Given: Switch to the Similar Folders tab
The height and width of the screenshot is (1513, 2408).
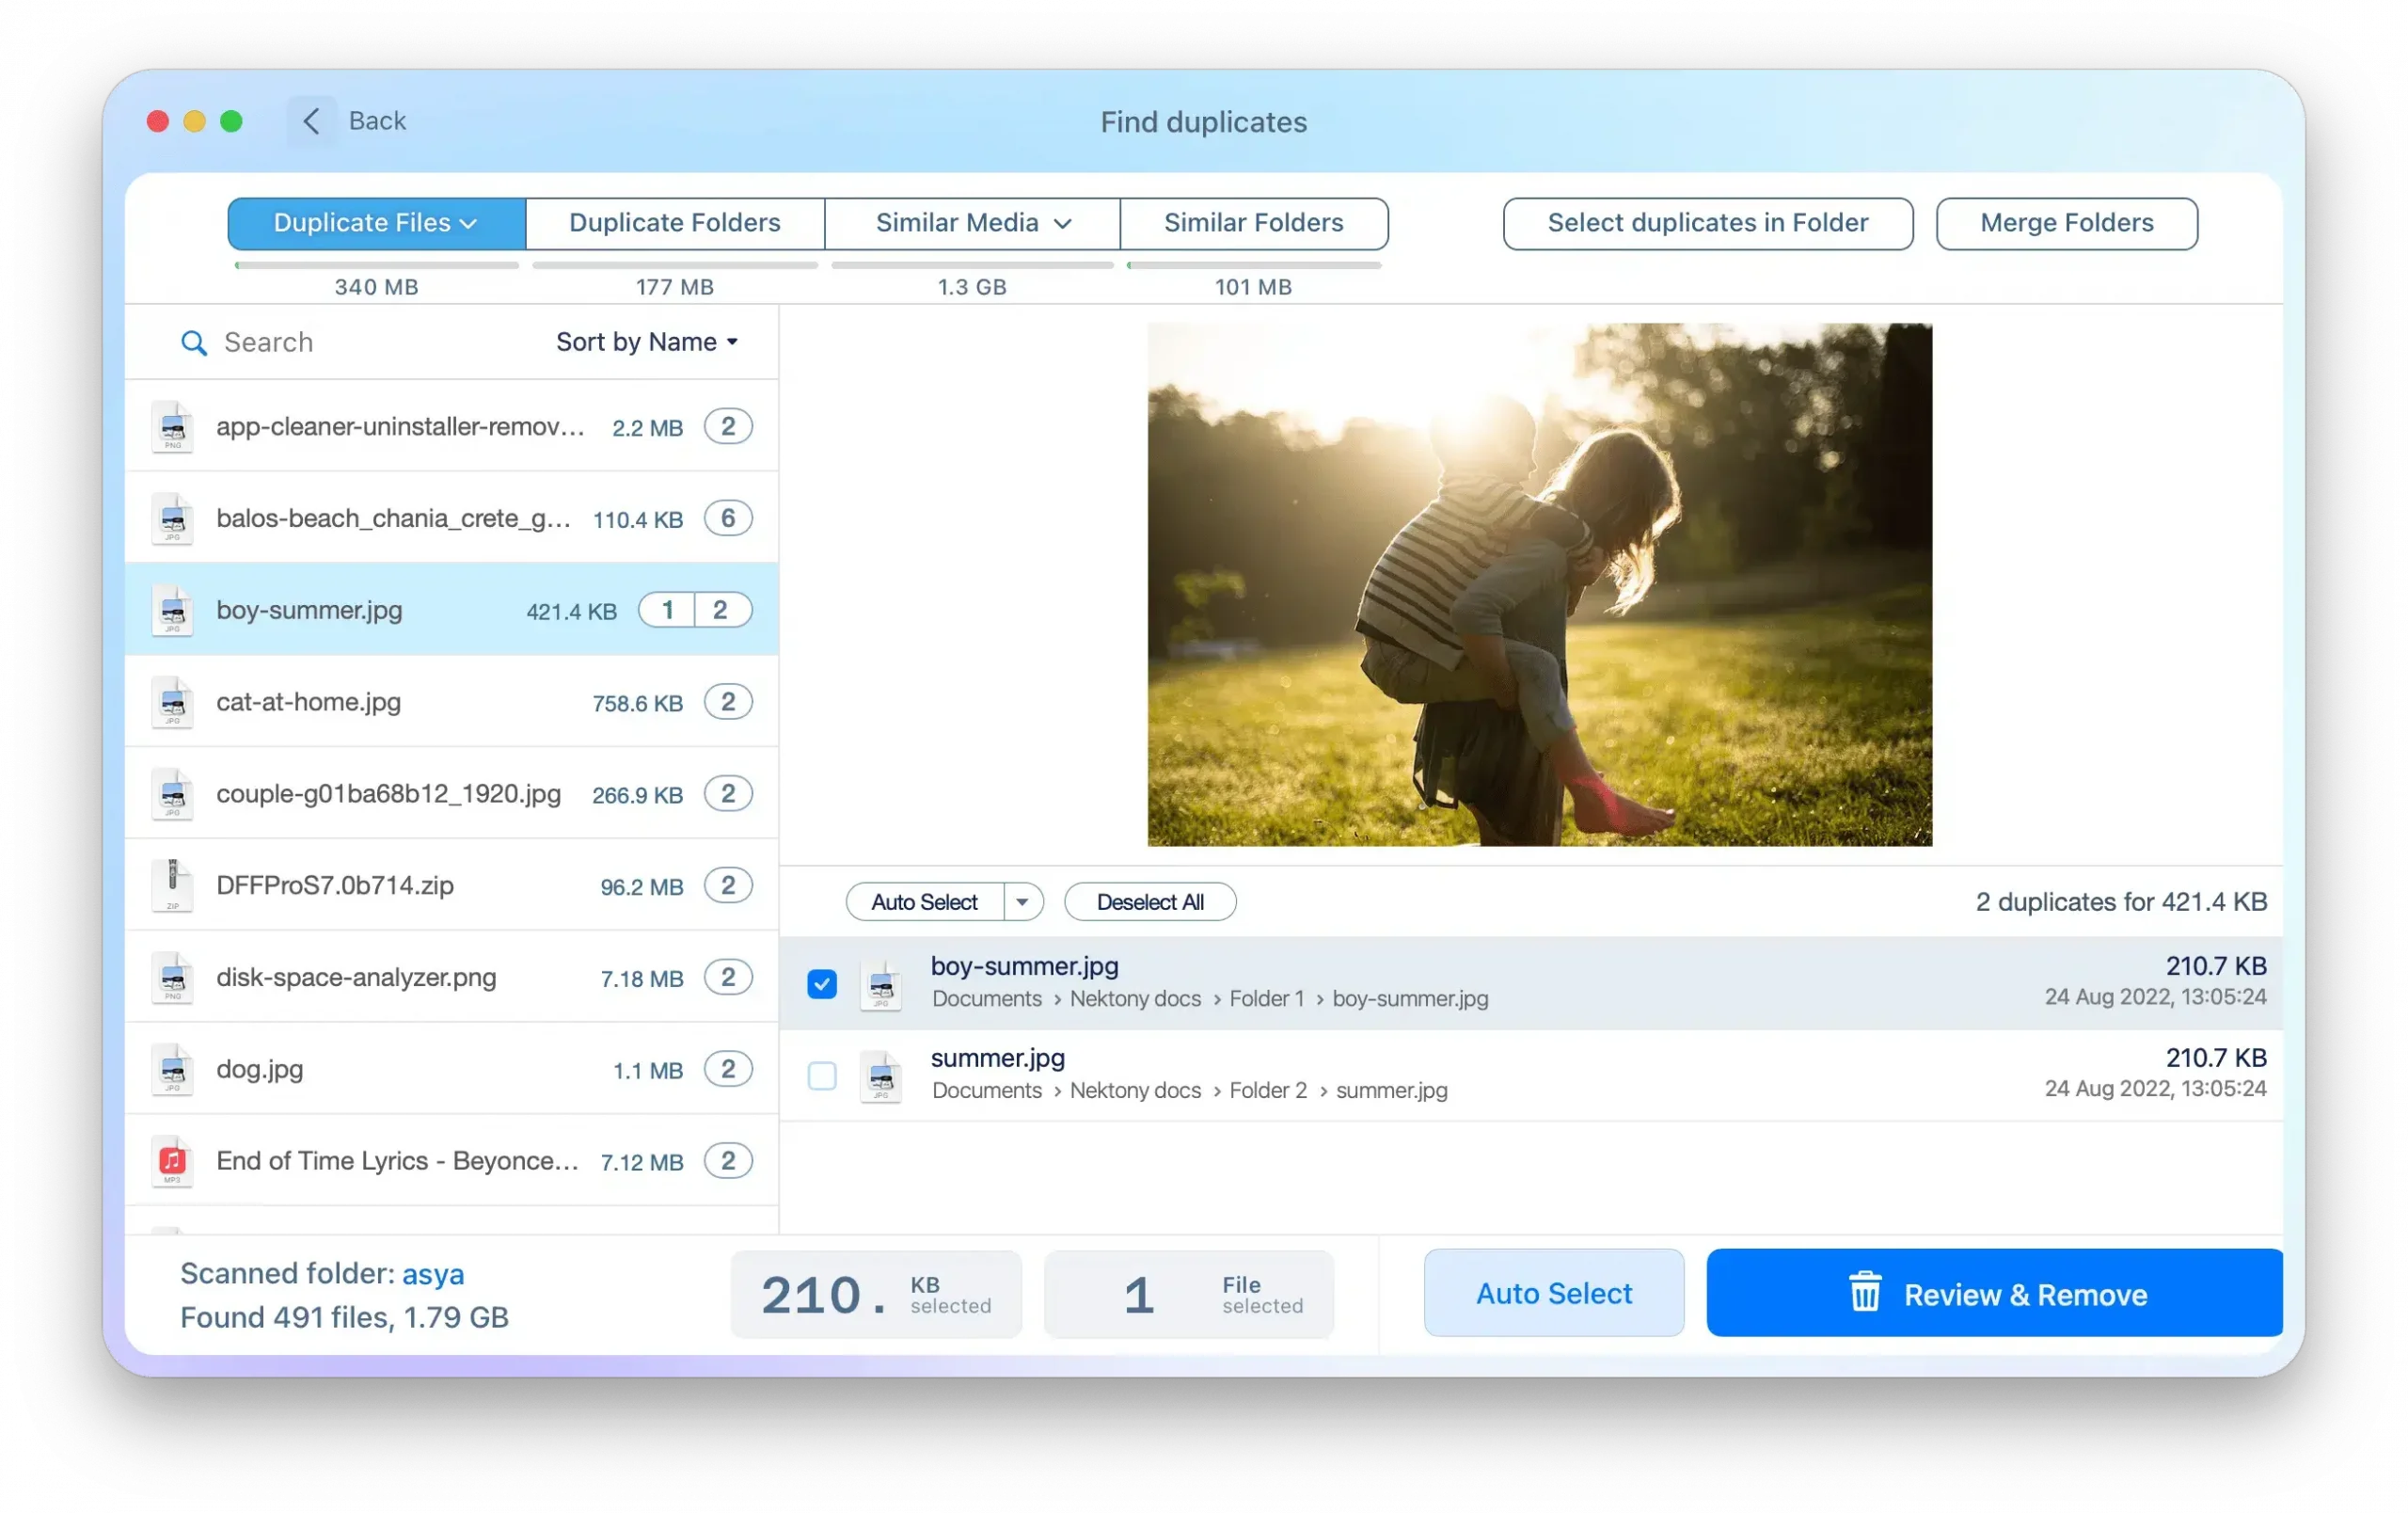Looking at the screenshot, I should click(x=1253, y=223).
